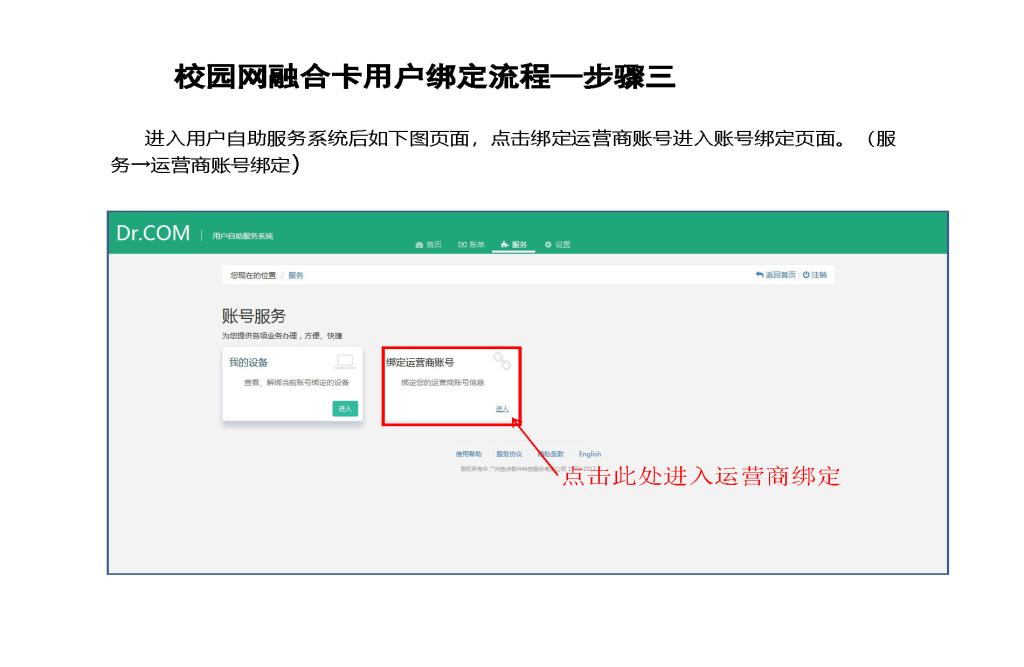Open the 服务协议 service agreement link
This screenshot has height=667, width=1024.
tap(509, 454)
